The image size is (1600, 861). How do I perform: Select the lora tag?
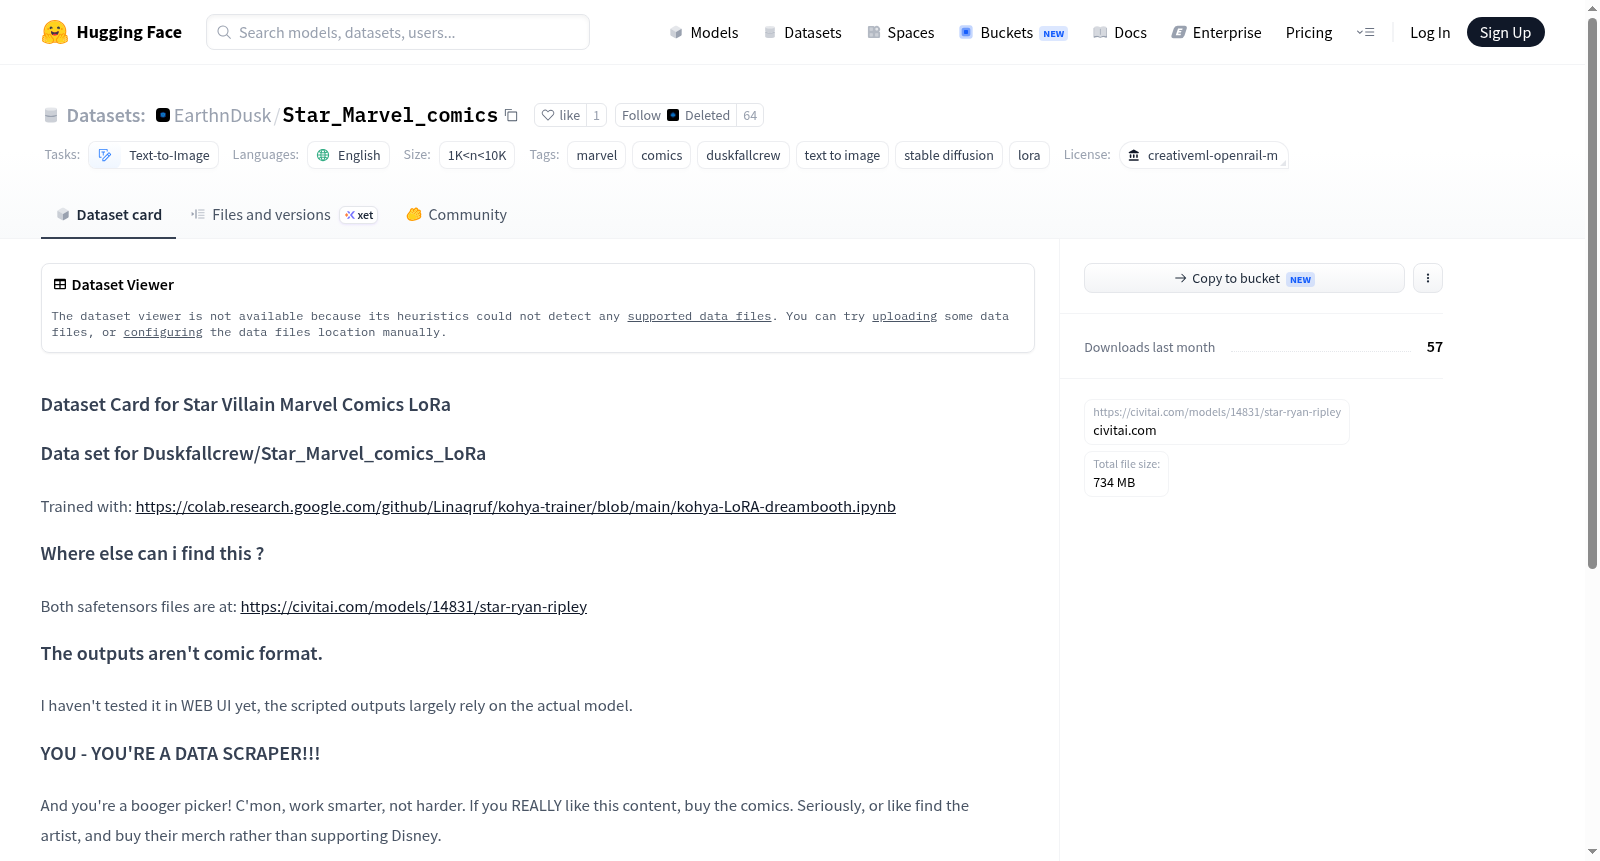tap(1029, 155)
